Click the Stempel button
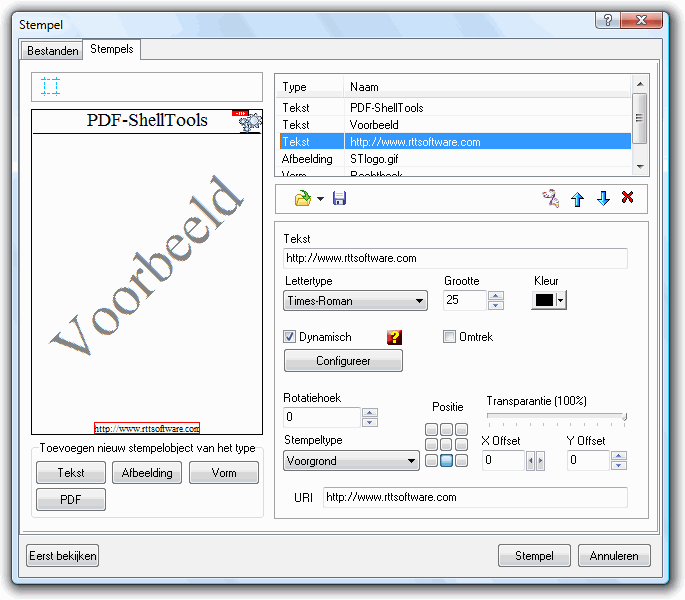 point(534,556)
